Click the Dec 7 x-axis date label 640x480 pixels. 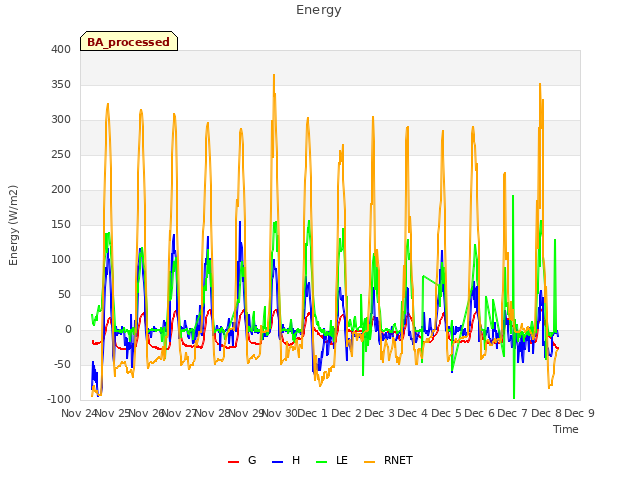tap(513, 413)
